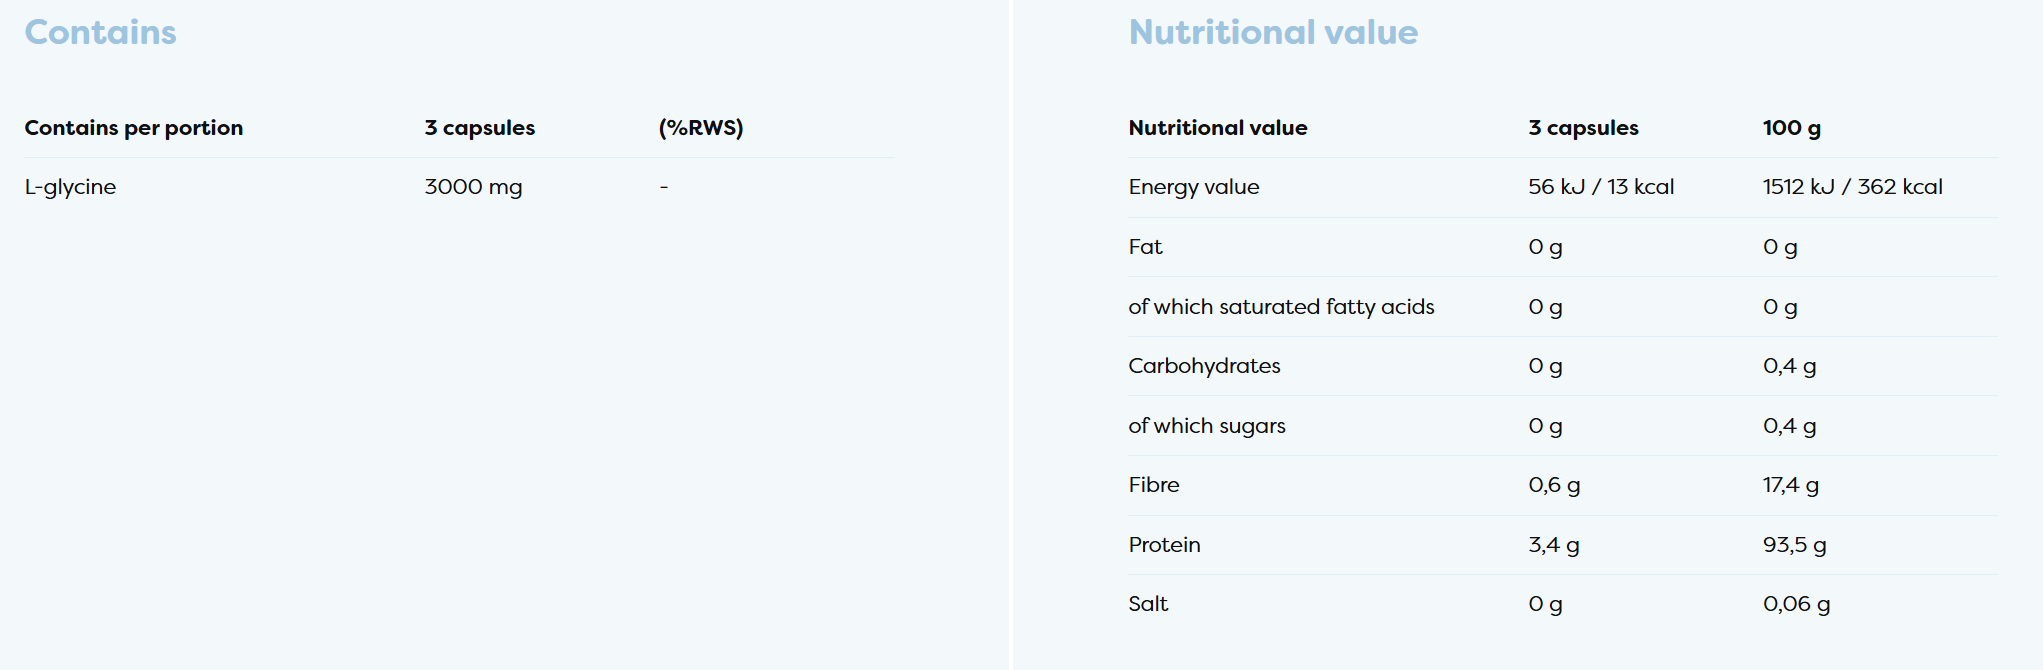
Task: Select the Salt row label
Action: tap(1148, 604)
